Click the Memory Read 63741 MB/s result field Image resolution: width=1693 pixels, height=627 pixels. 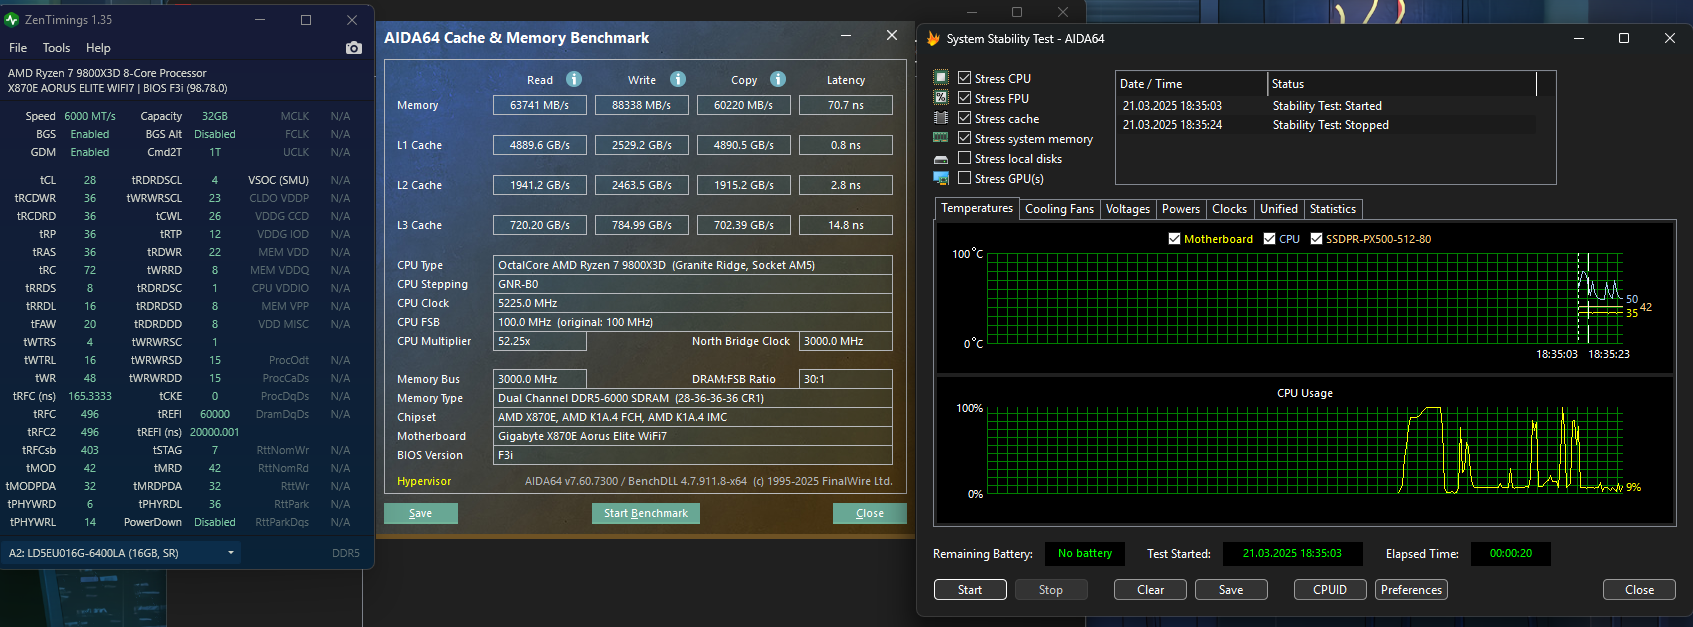pos(540,105)
